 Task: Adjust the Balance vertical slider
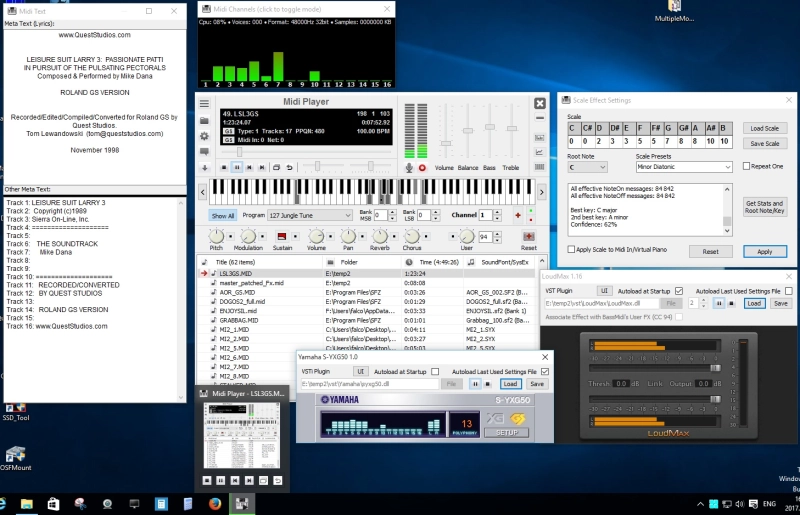click(468, 130)
